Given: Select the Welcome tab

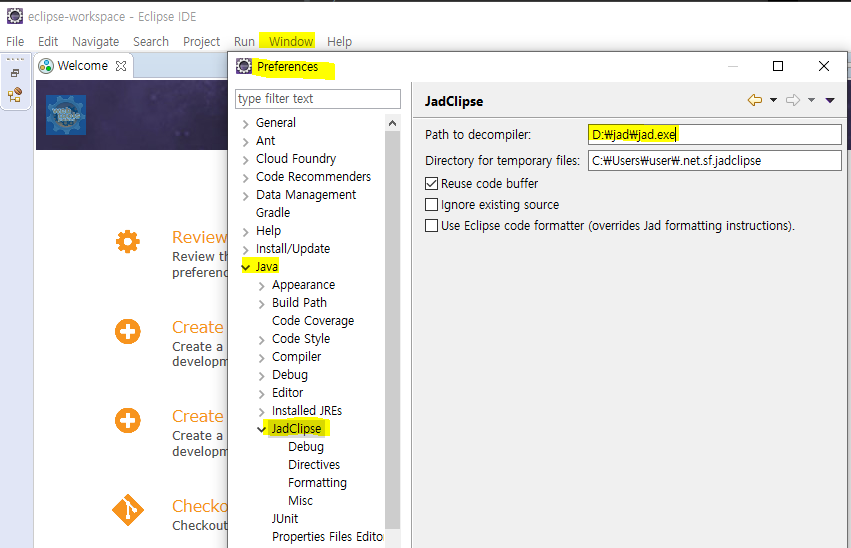Looking at the screenshot, I should pos(82,66).
